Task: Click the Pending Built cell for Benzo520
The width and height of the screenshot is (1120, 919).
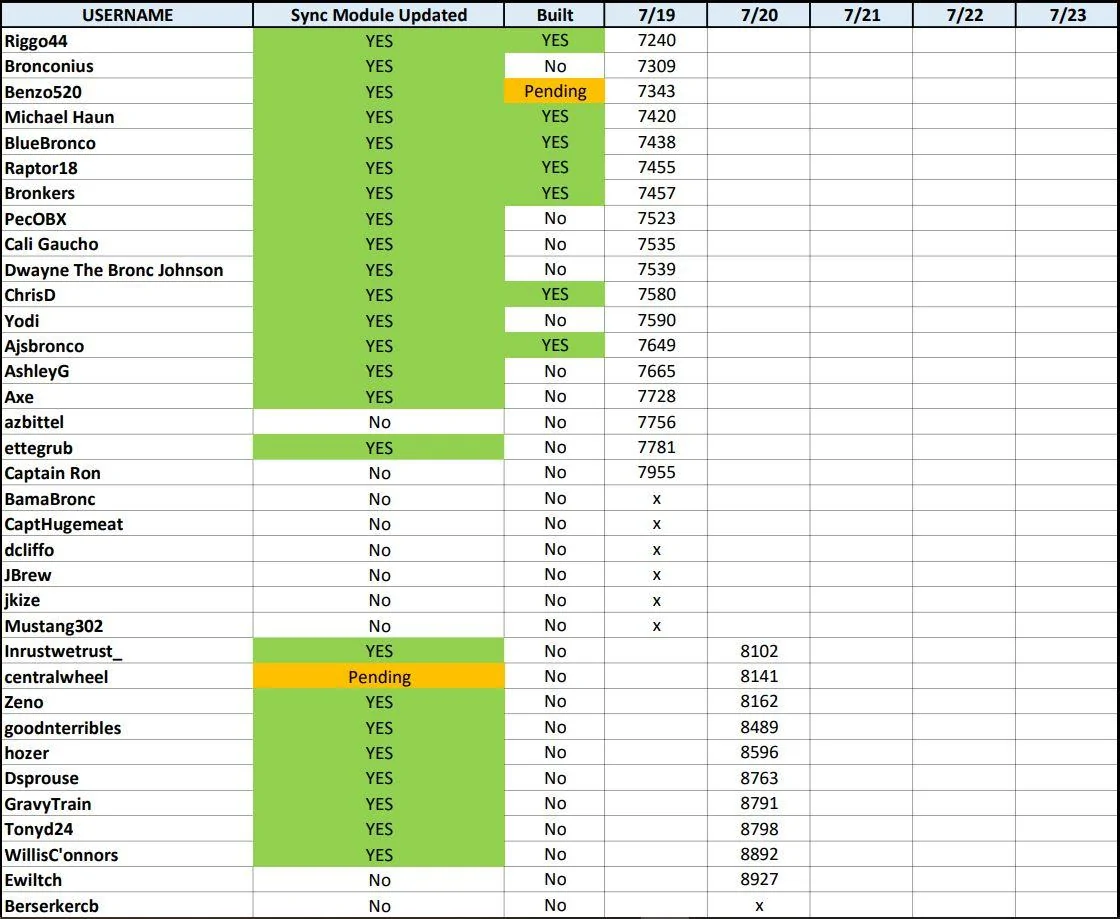Action: [x=554, y=91]
